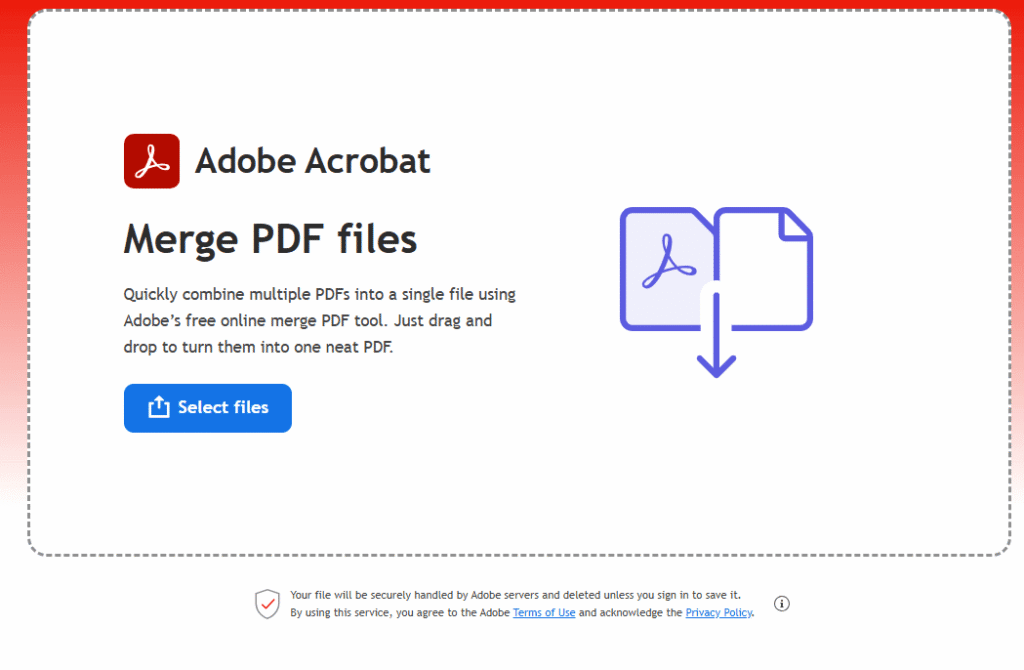Click the description paragraph starting with "Quickly combine"

pyautogui.click(x=320, y=321)
